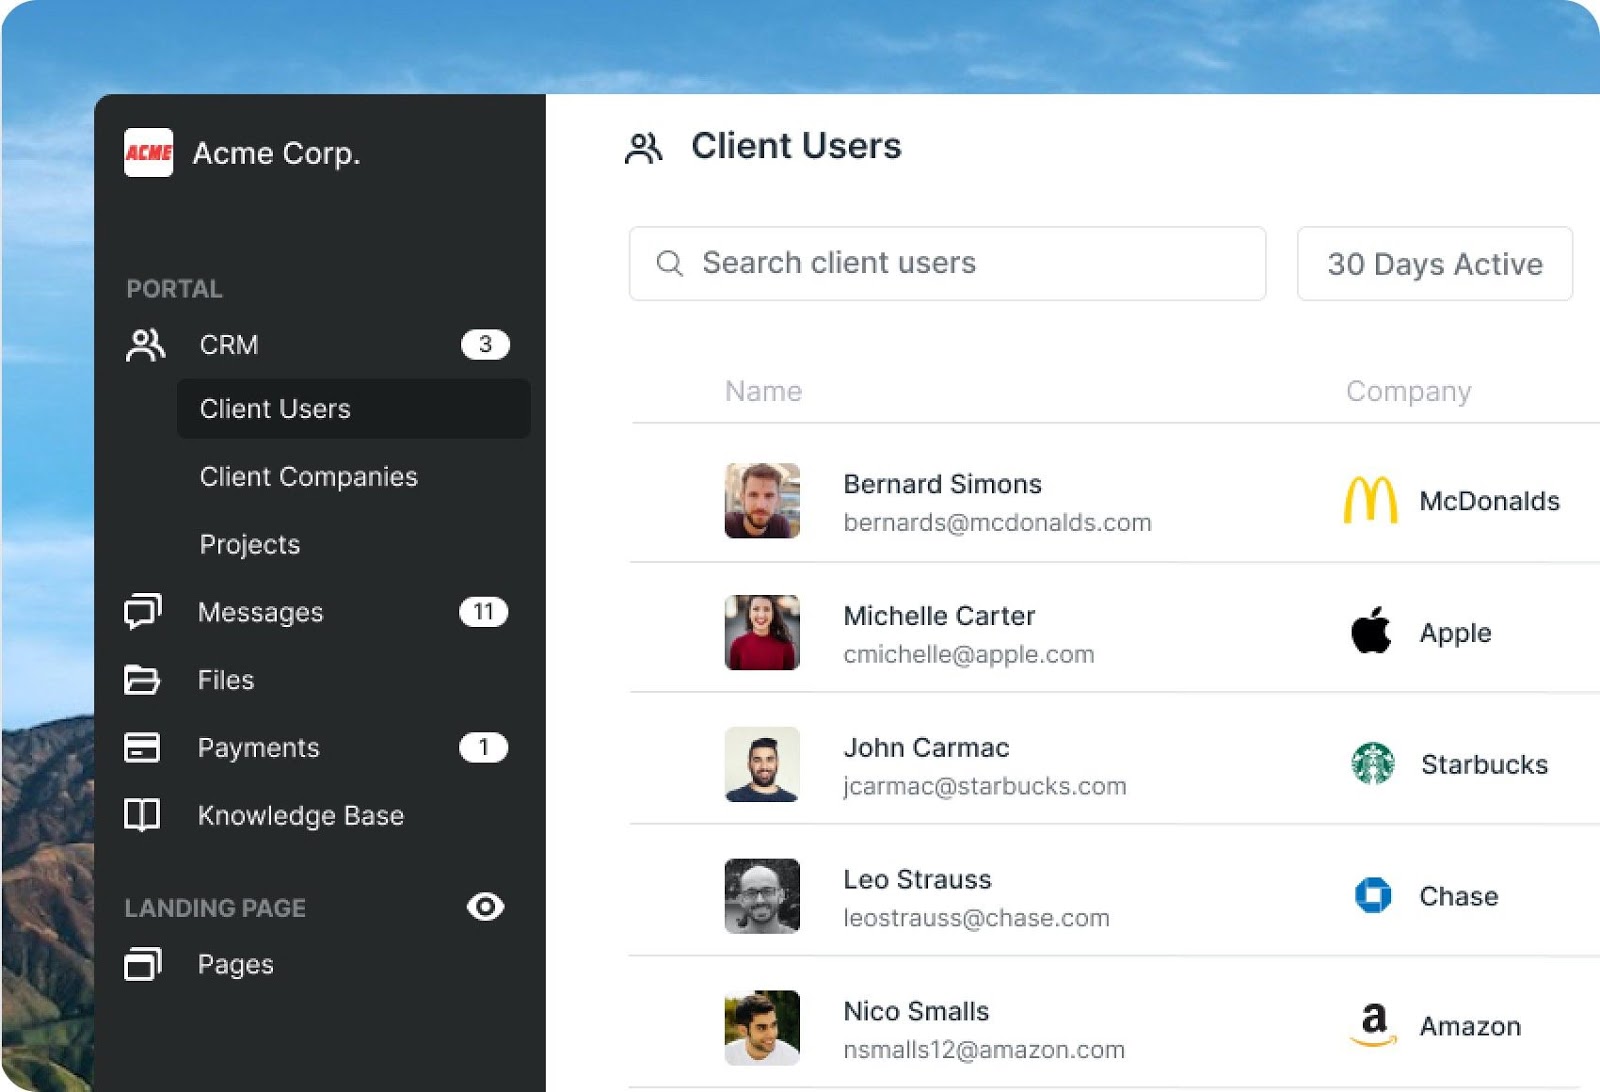Open Michelle Carter's user profile
This screenshot has width=1600, height=1092.
coord(939,617)
